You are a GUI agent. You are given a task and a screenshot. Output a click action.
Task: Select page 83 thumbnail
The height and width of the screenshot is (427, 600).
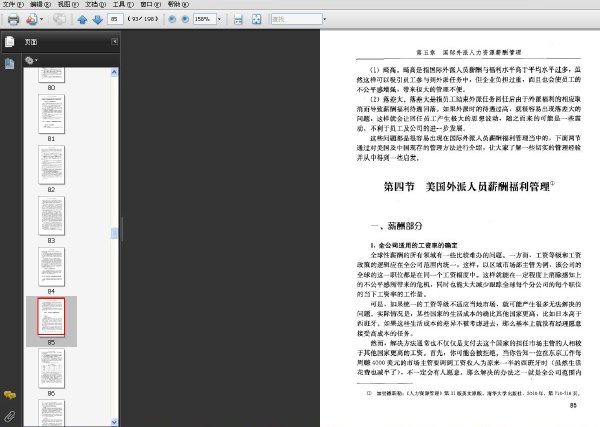coord(52,215)
